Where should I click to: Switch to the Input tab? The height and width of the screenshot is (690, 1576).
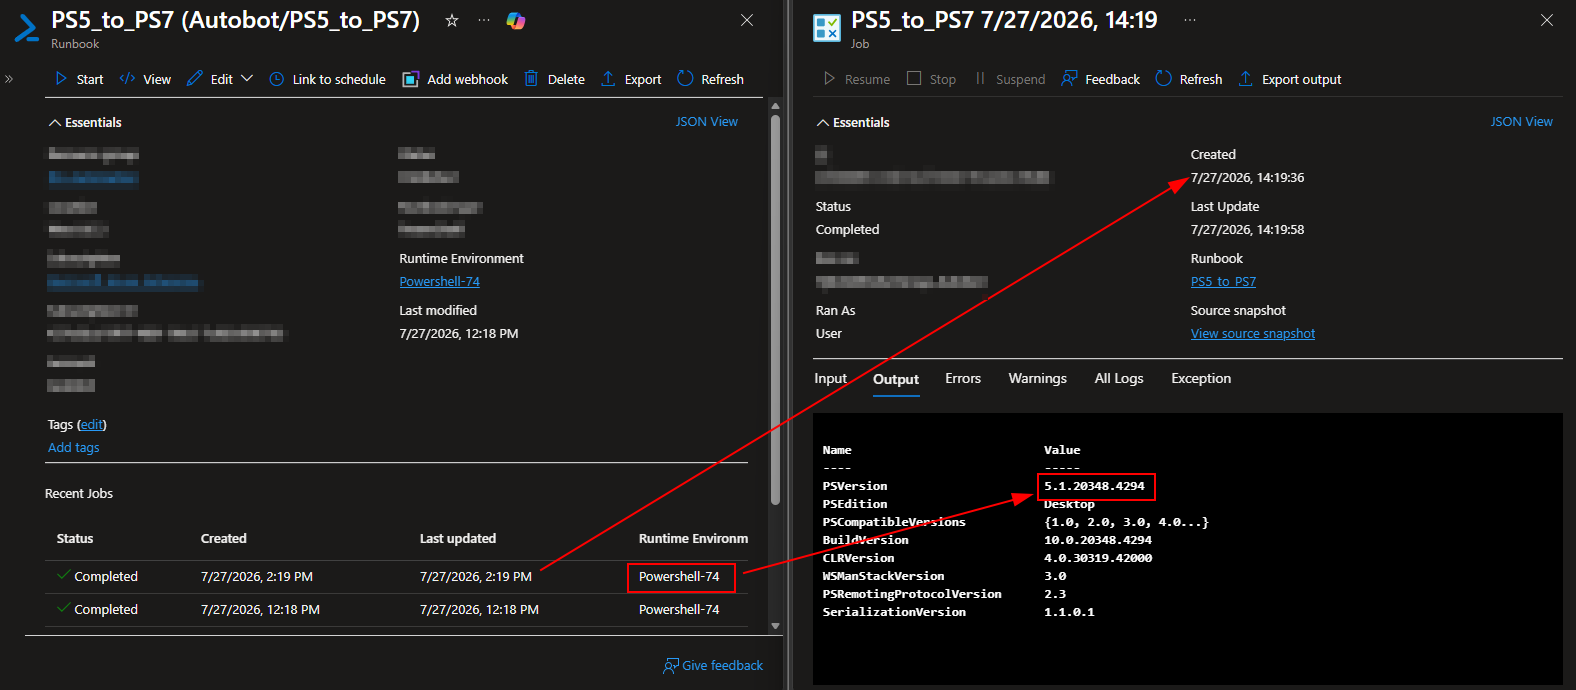click(830, 378)
